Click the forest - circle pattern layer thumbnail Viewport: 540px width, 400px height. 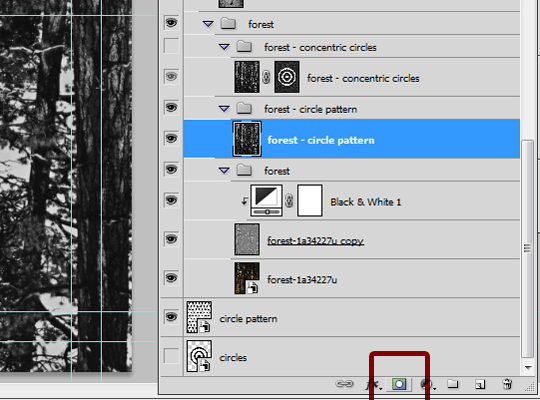tap(247, 139)
